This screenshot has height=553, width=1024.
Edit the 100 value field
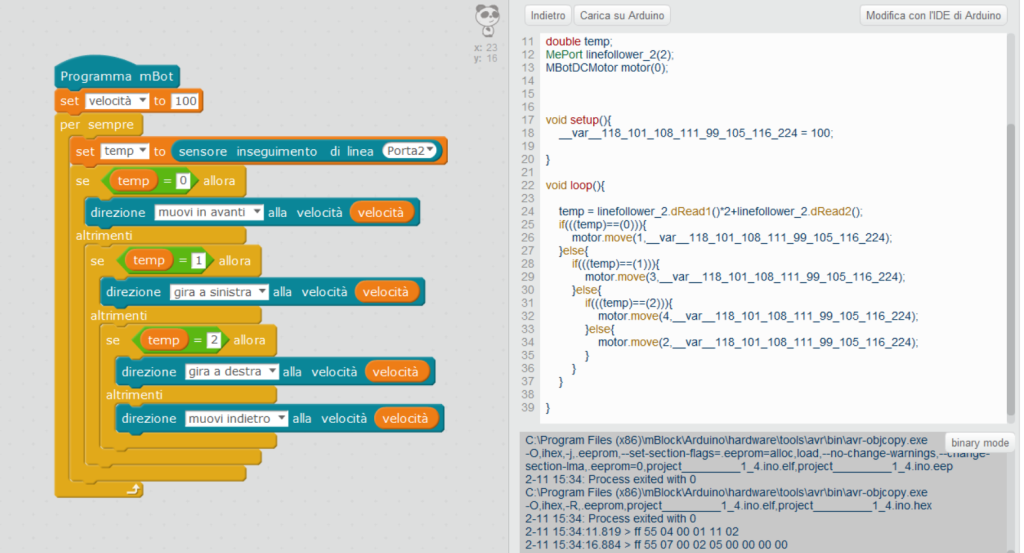185,101
